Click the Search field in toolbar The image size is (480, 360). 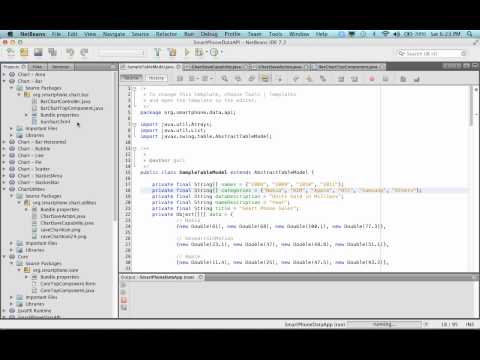(432, 53)
